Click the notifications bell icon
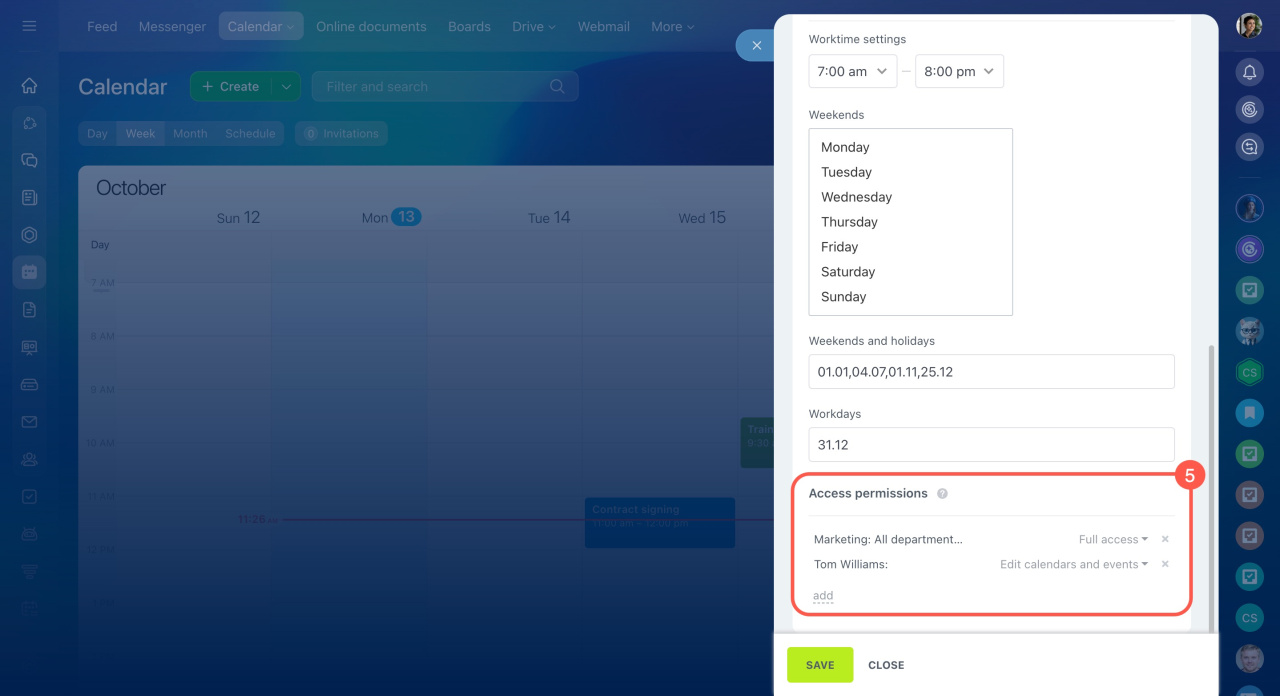The width and height of the screenshot is (1280, 696). click(1249, 72)
